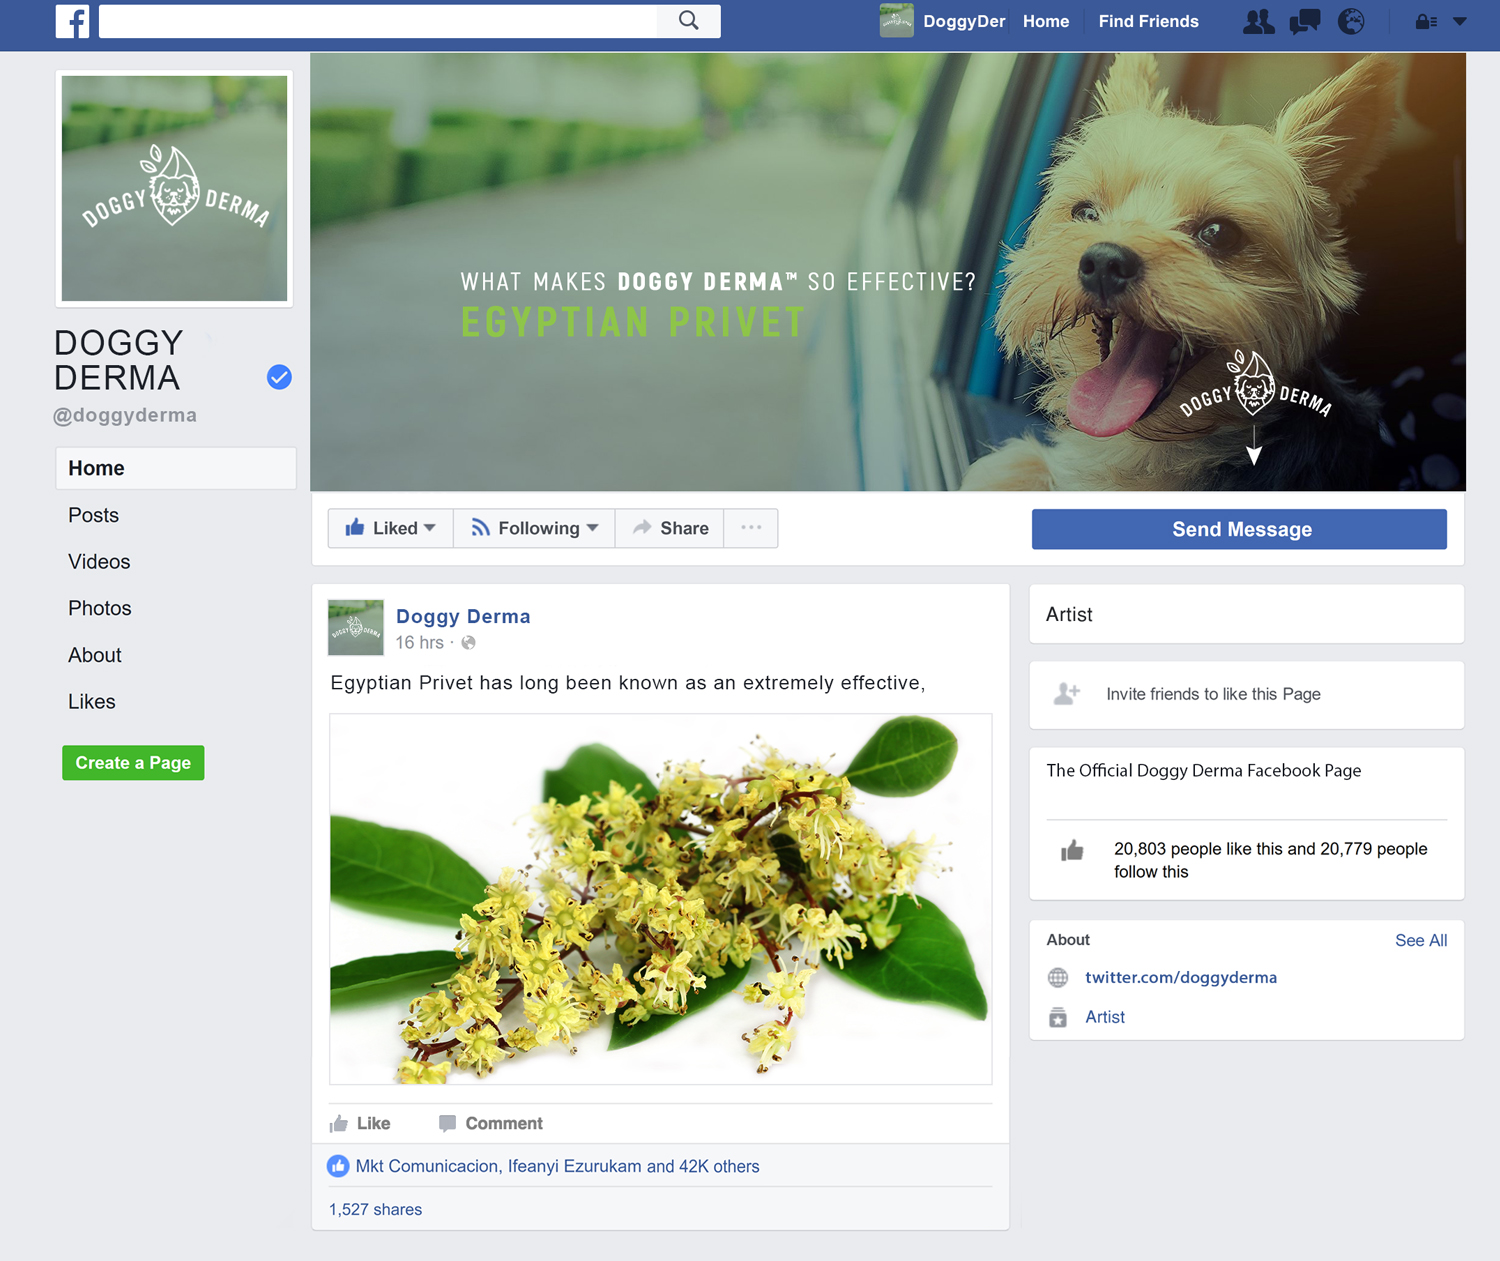Click the Egyptian Privet post description text
Viewport: 1500px width, 1261px height.
click(x=628, y=683)
